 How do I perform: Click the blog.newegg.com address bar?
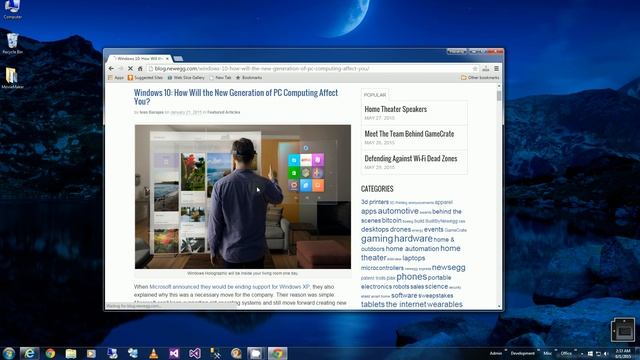[312, 69]
